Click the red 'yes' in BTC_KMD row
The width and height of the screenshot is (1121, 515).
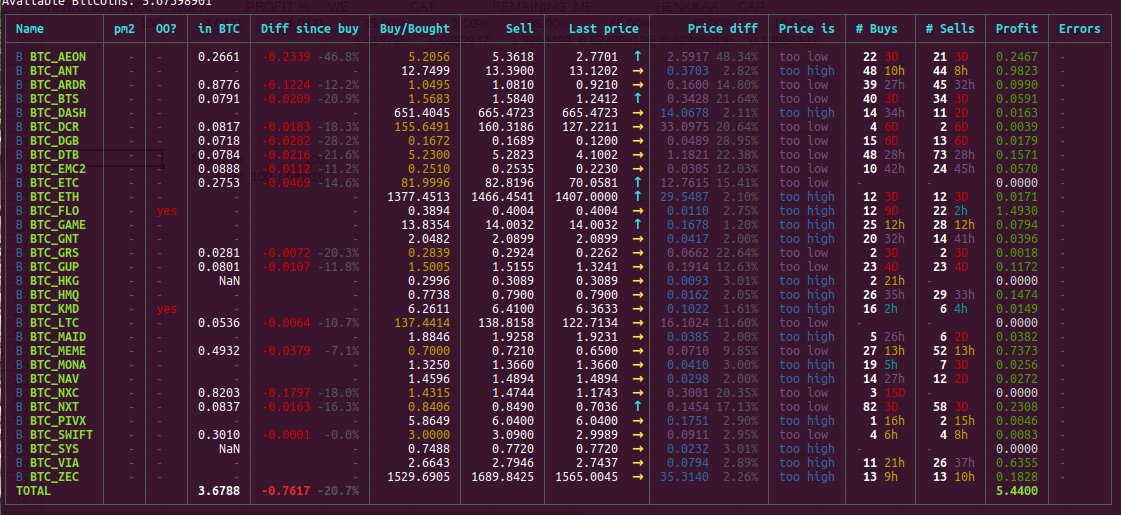pyautogui.click(x=167, y=309)
